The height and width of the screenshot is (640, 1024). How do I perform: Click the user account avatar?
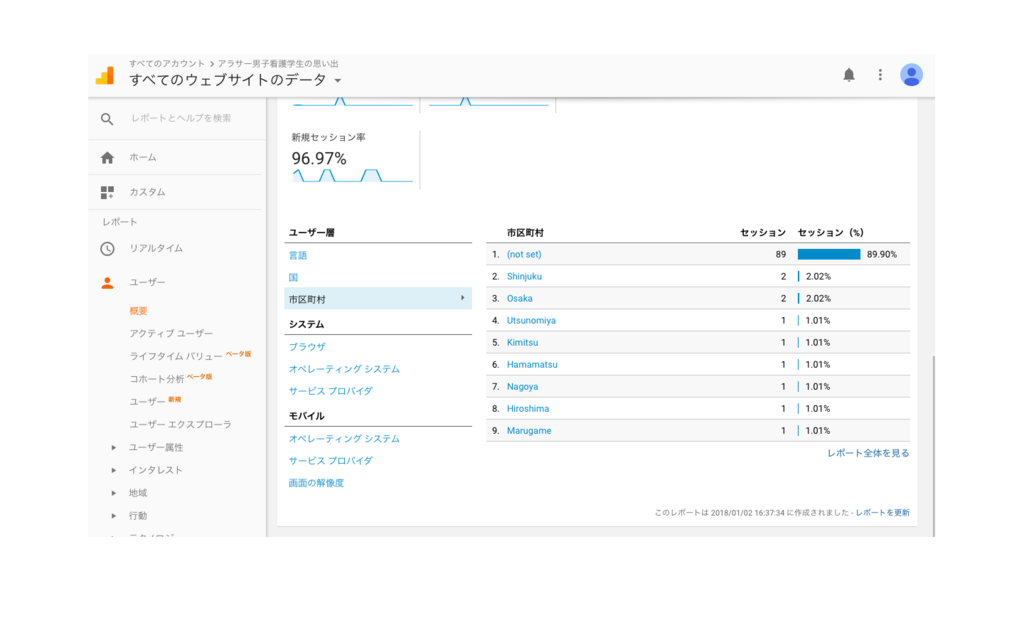tap(911, 75)
